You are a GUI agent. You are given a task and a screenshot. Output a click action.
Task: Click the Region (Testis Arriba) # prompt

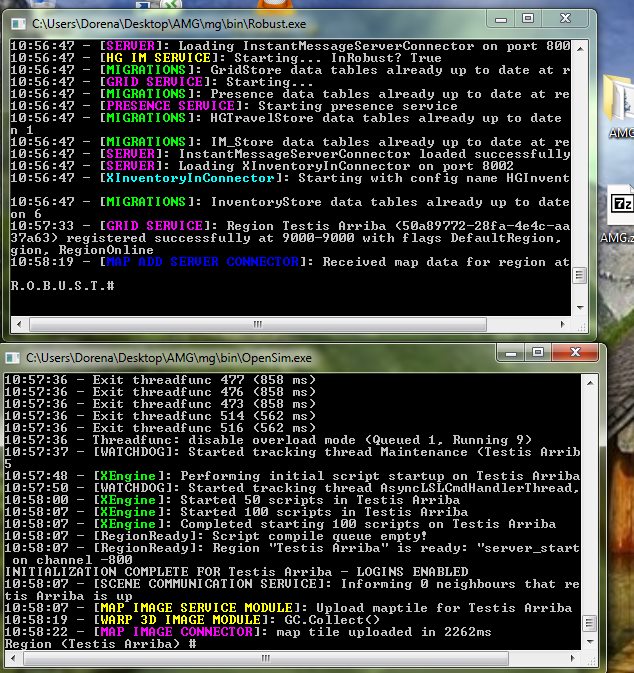(x=100, y=645)
